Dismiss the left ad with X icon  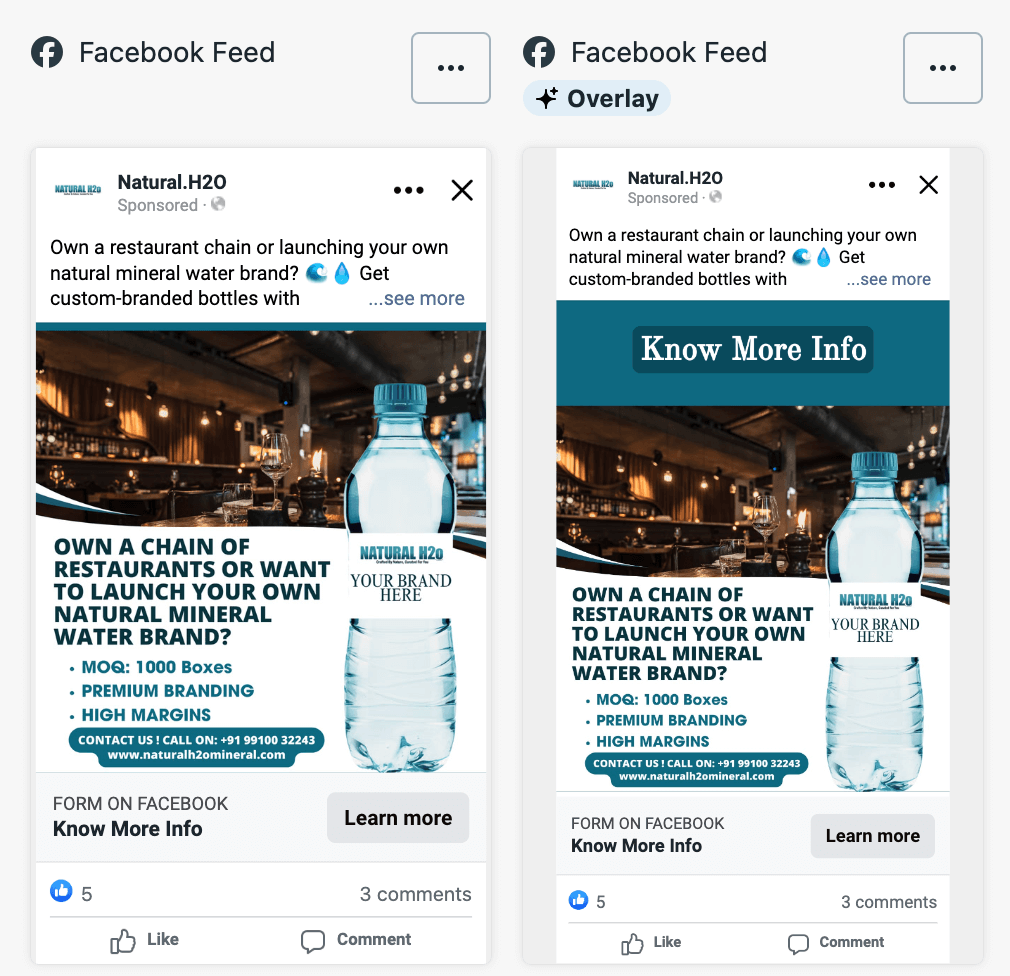[462, 190]
